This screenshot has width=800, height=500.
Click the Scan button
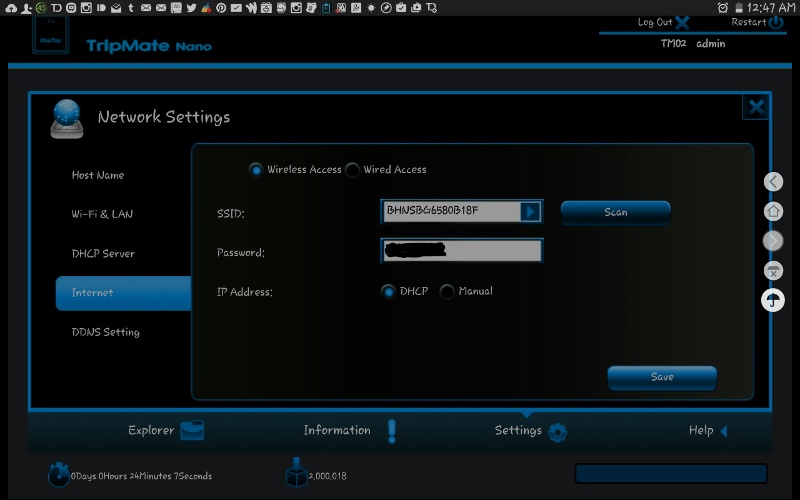[x=616, y=212]
